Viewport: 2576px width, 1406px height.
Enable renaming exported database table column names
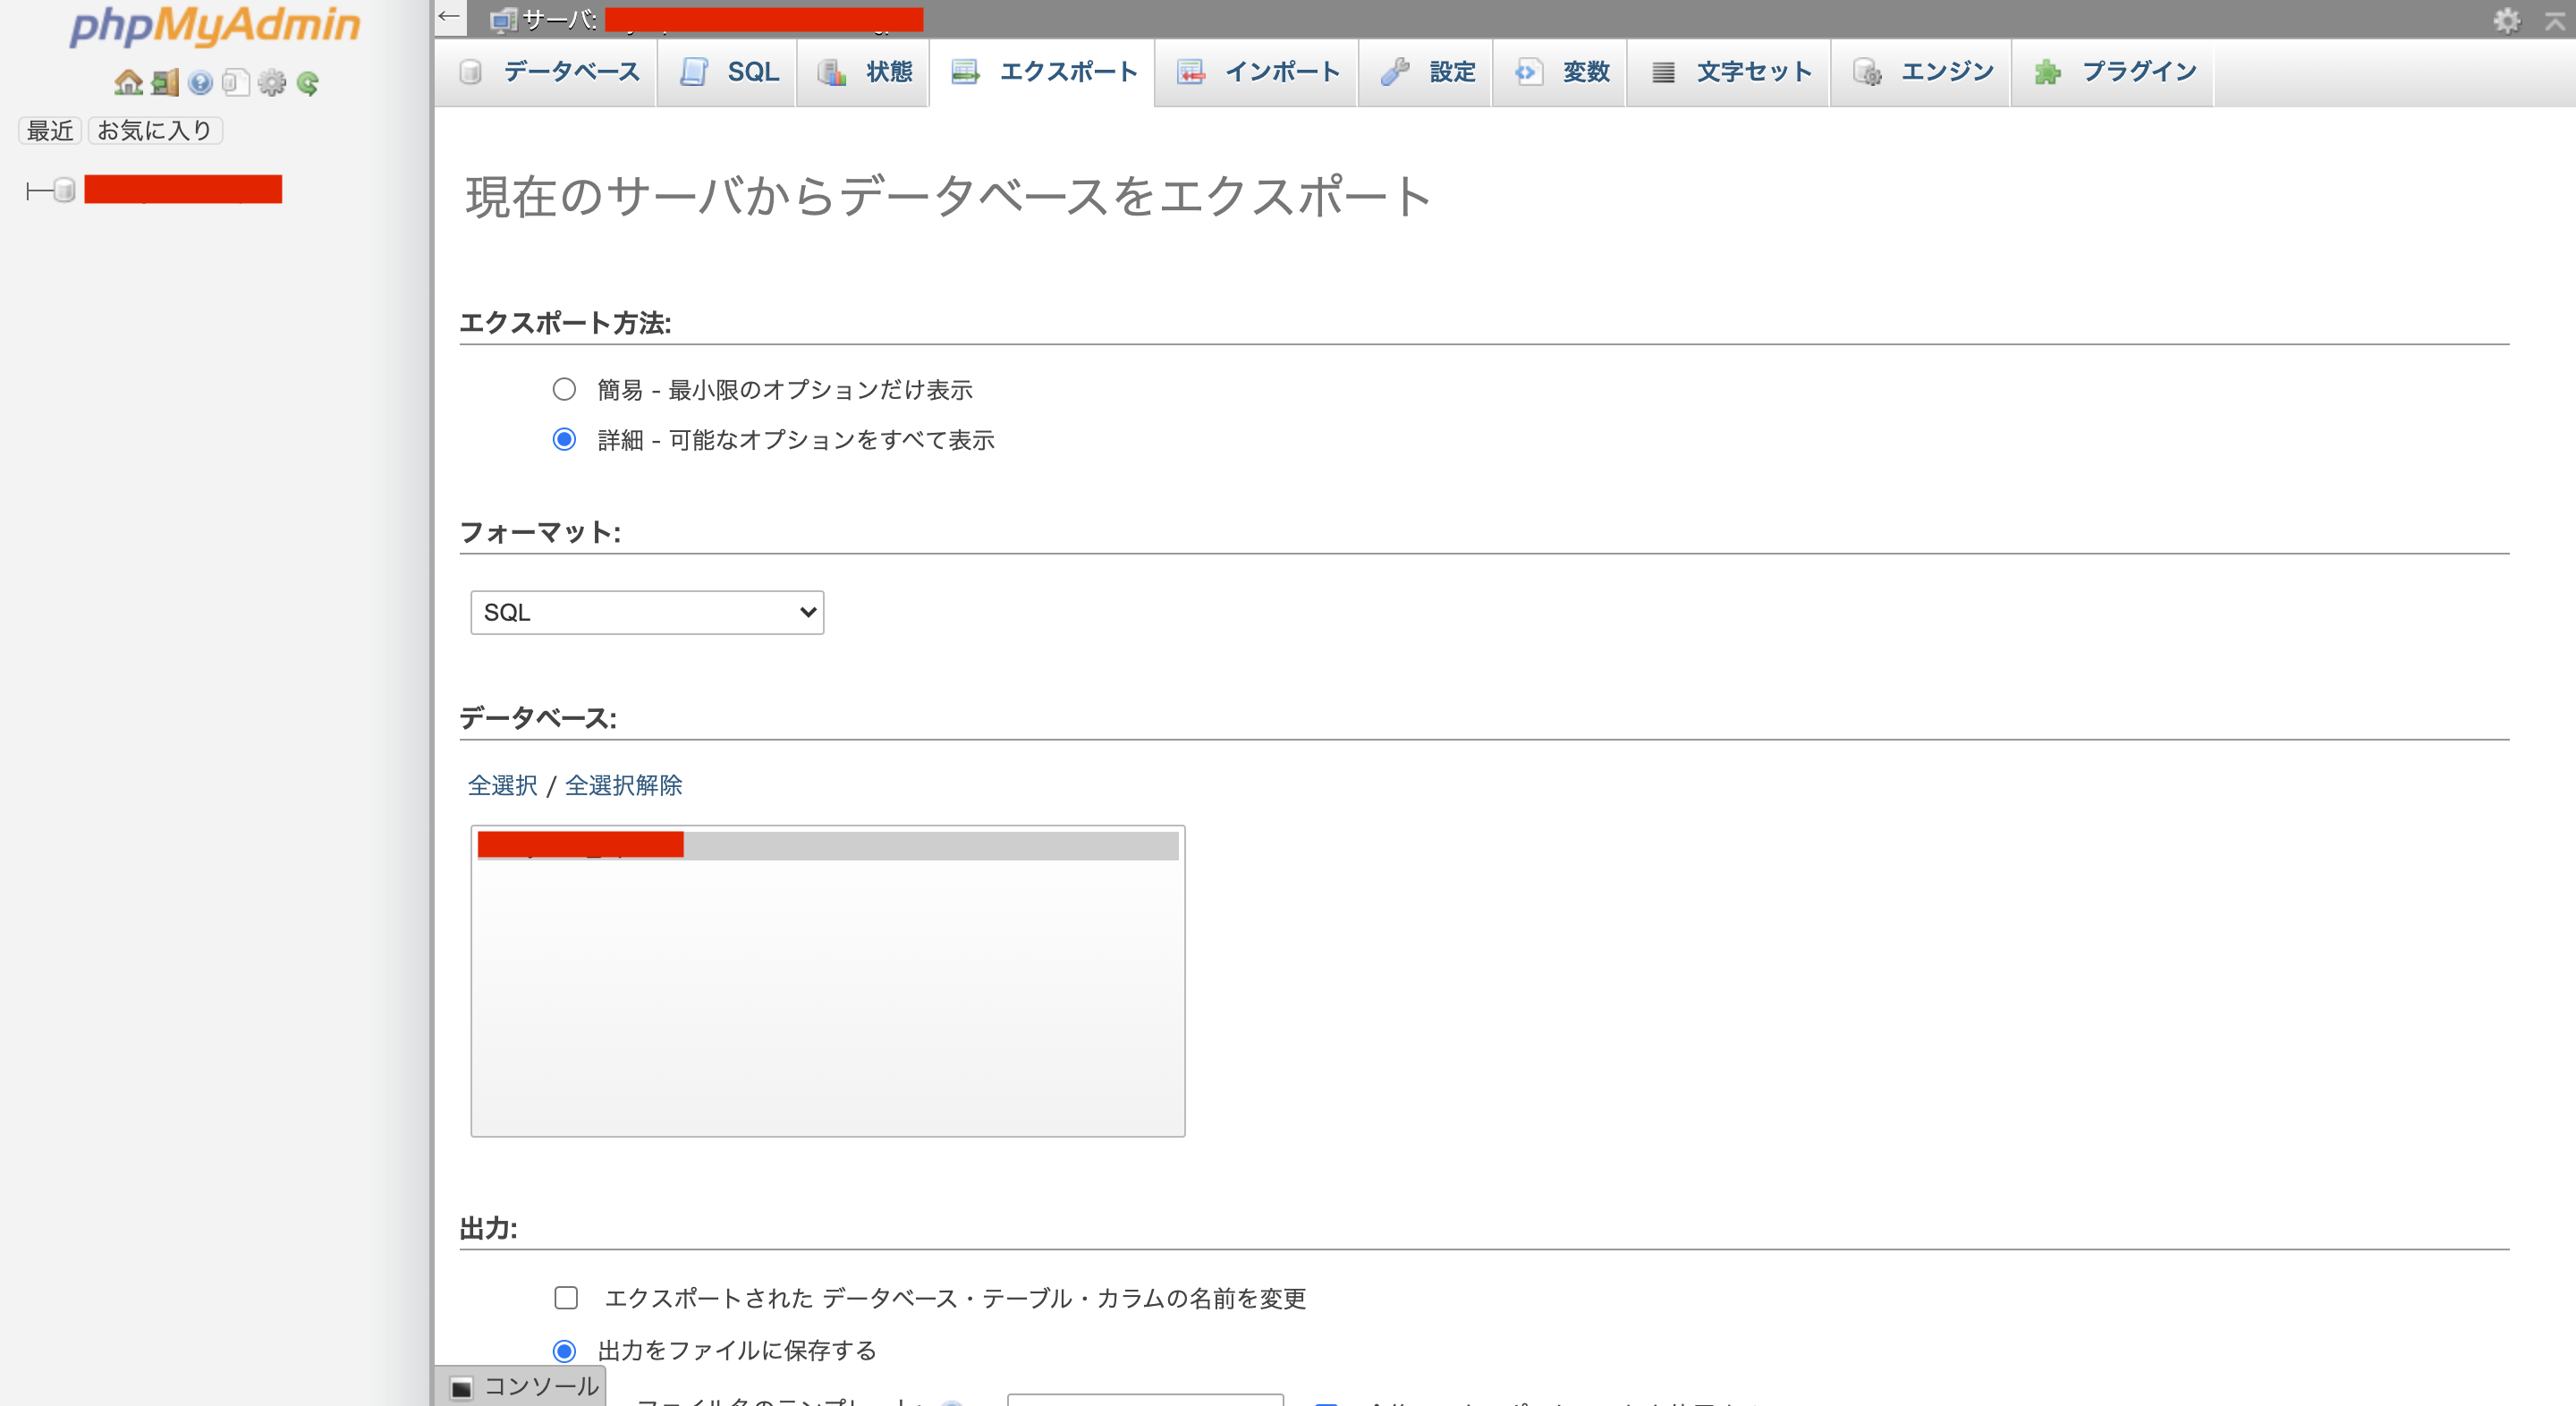click(x=565, y=1298)
